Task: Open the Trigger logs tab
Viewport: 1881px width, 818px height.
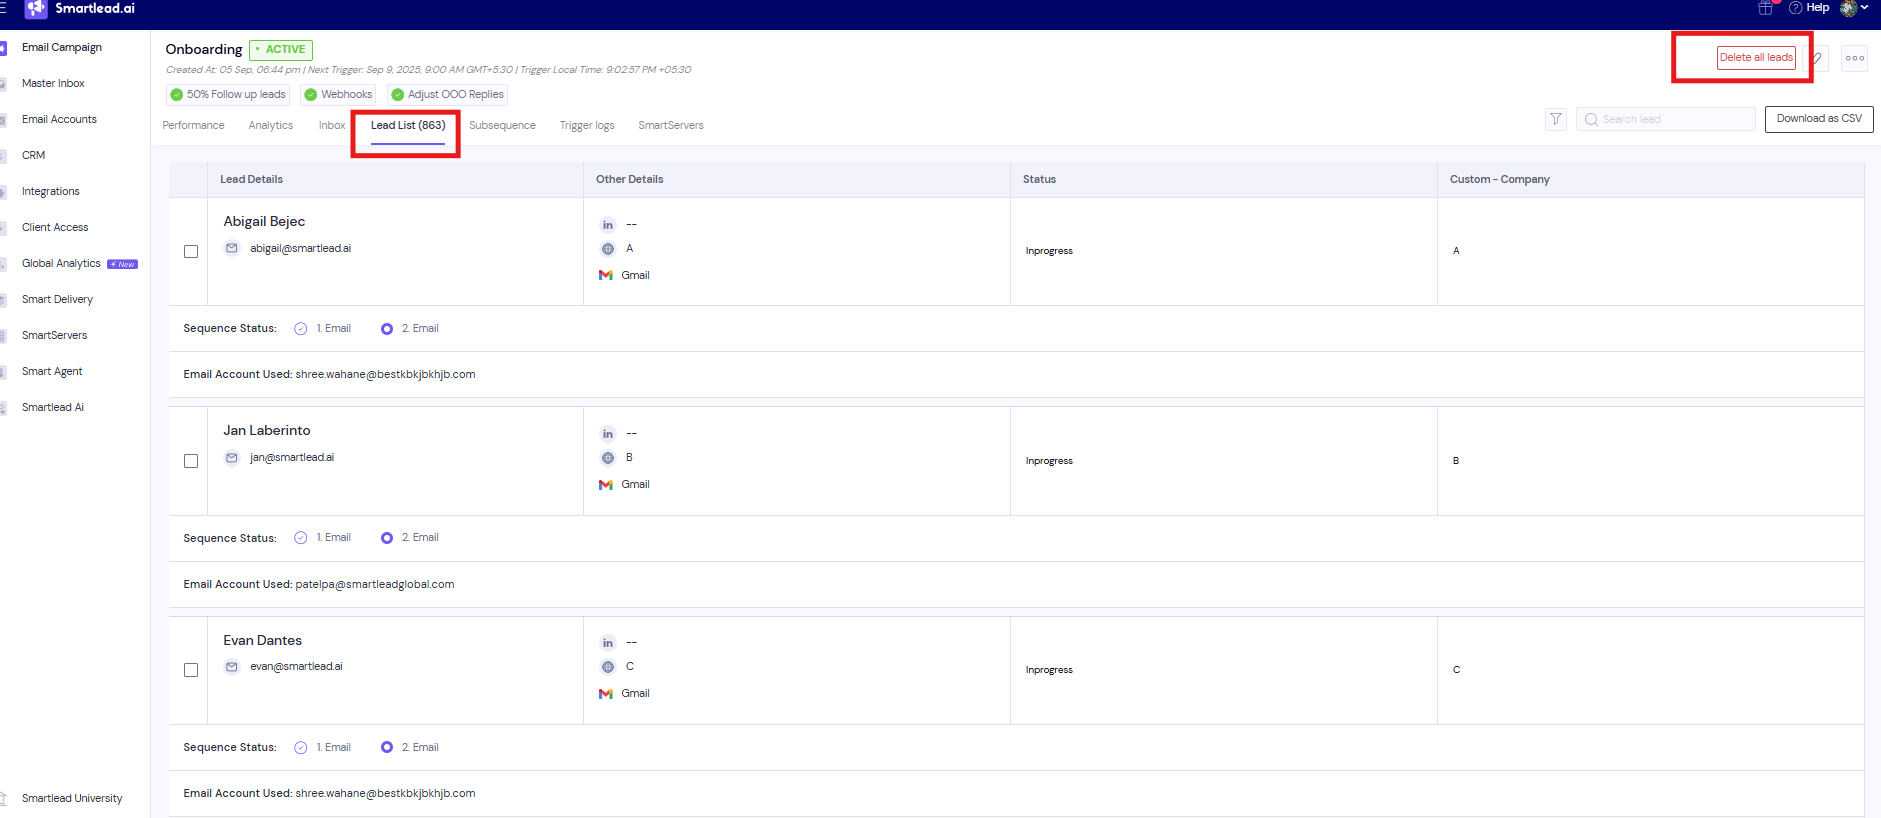Action: [x=587, y=125]
